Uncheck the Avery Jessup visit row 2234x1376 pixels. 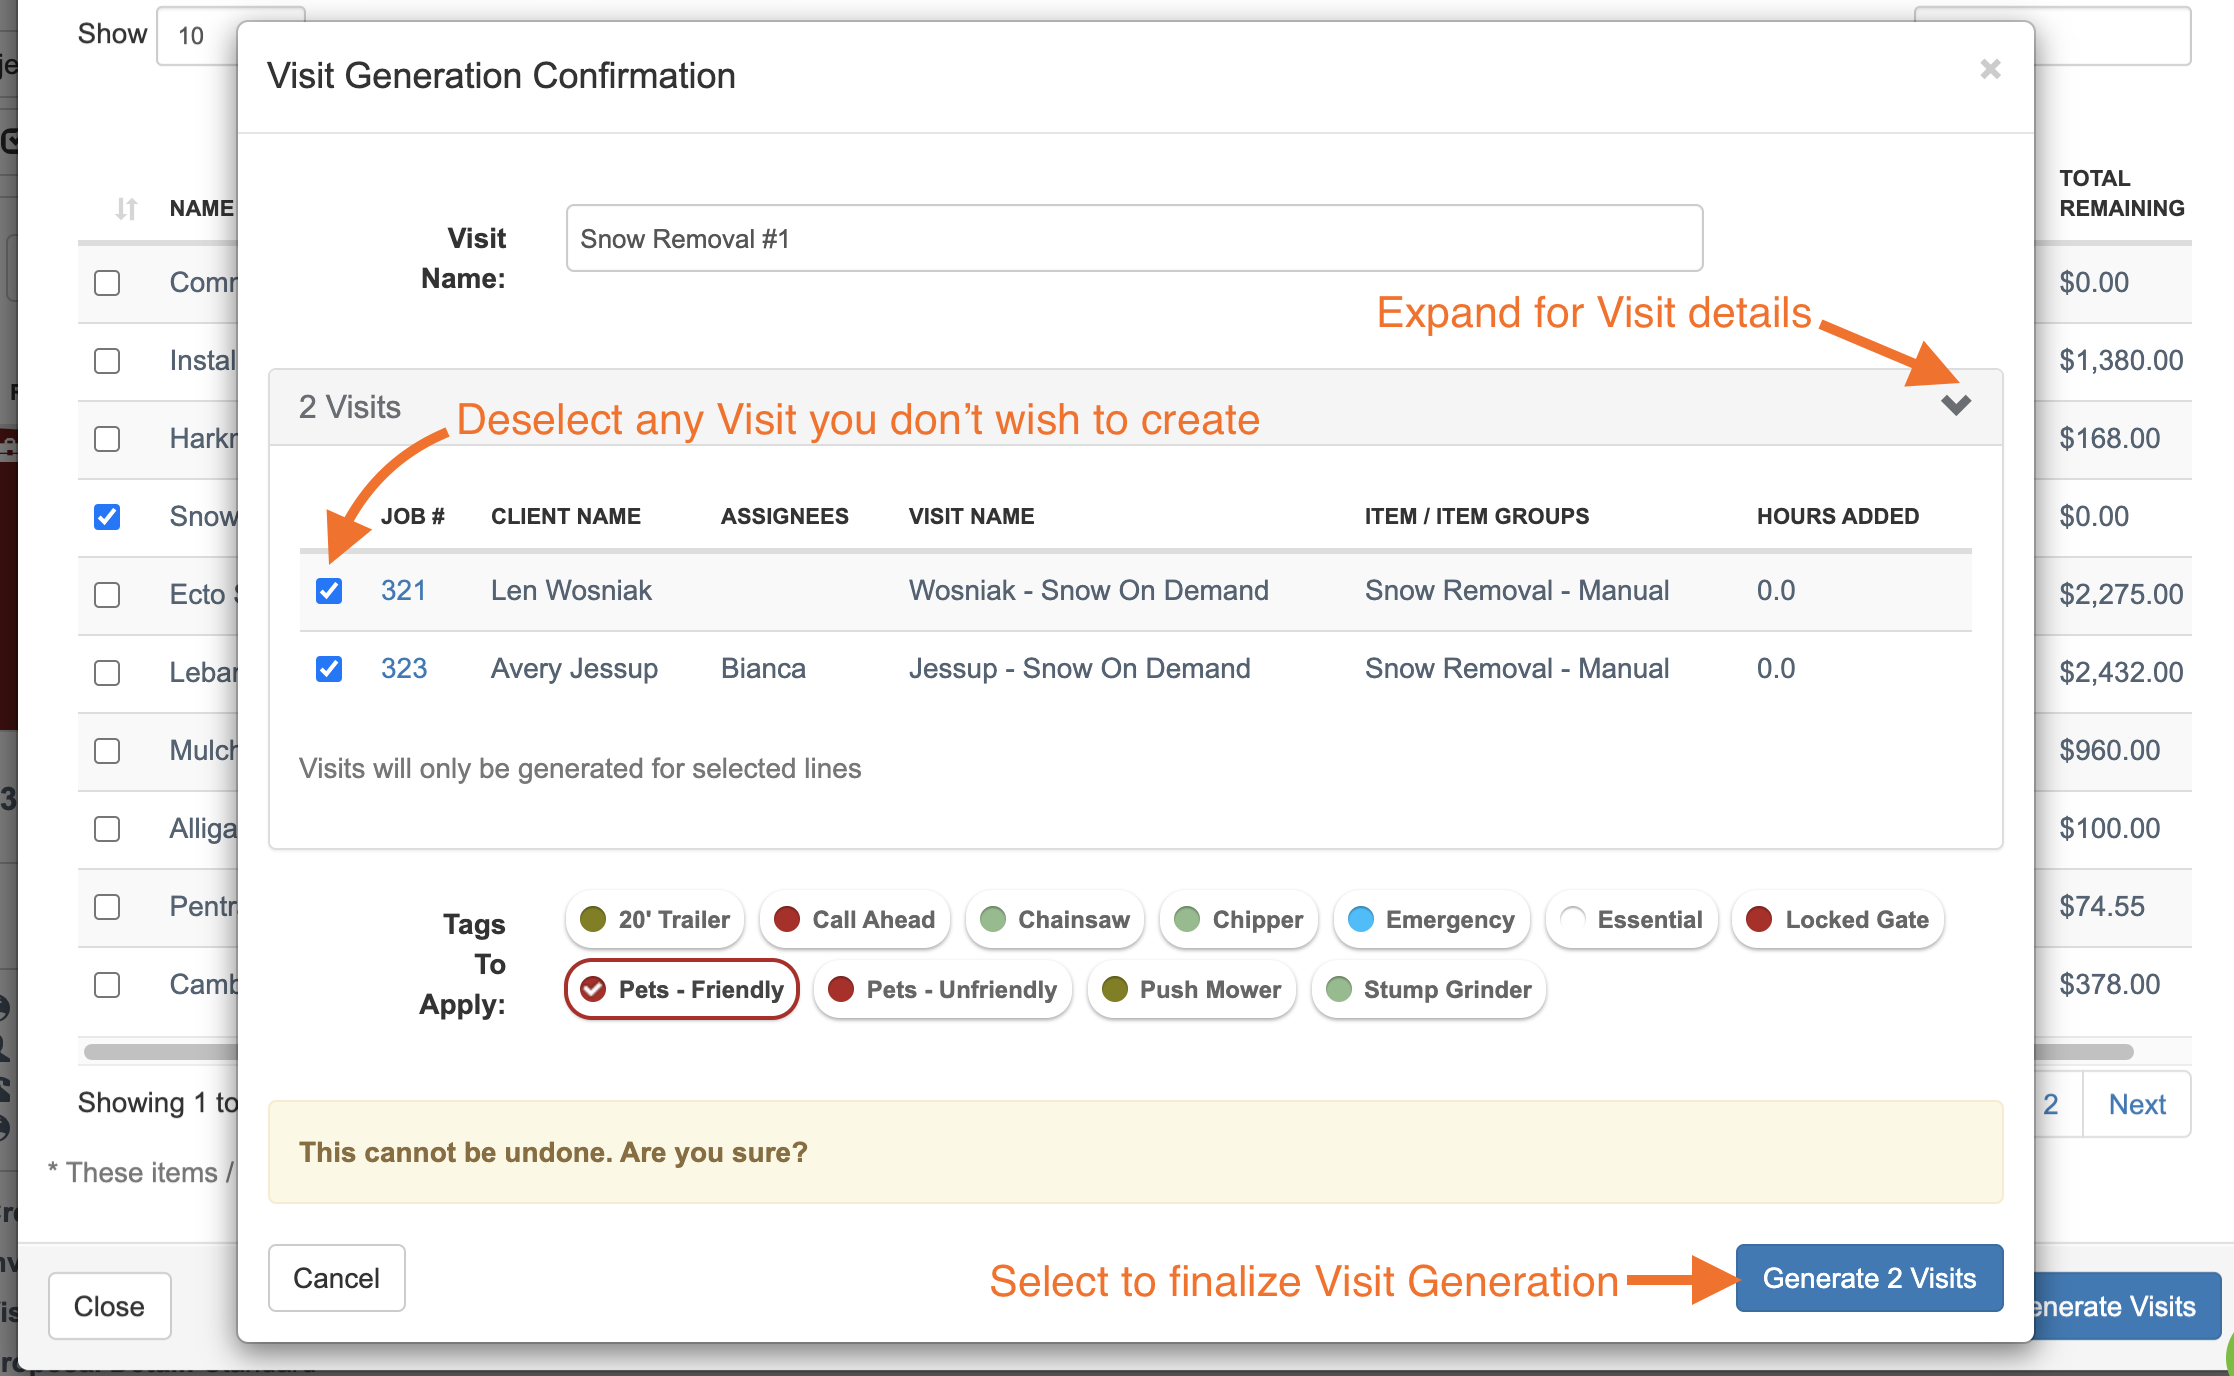(x=329, y=669)
